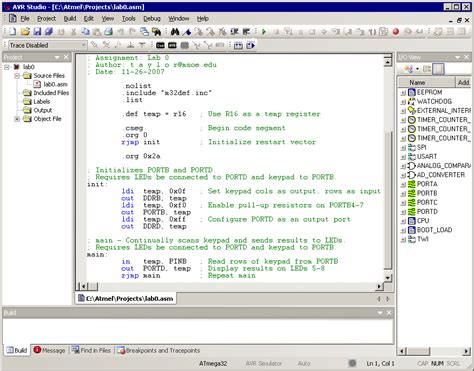This screenshot has width=474, height=371.
Task: Expand the PORTC node
Action: (403, 203)
